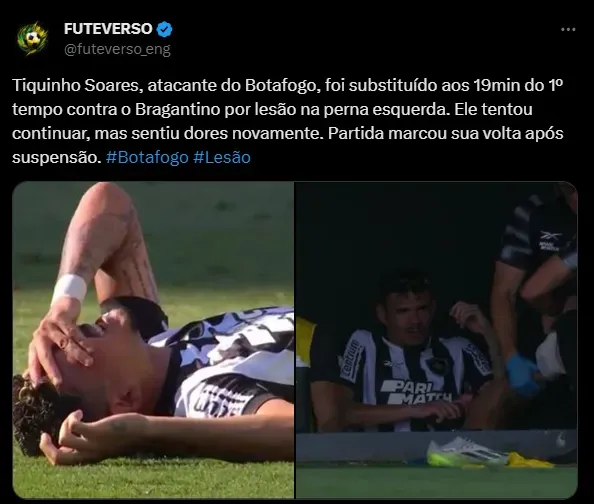The height and width of the screenshot is (504, 594).
Task: Open the three-dot more options menu
Action: tap(568, 29)
